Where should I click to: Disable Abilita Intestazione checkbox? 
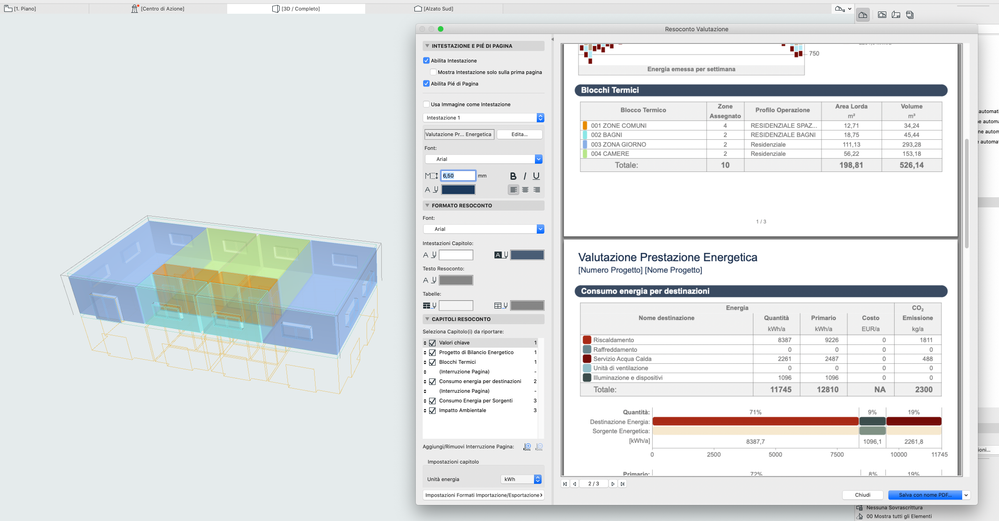pos(426,61)
